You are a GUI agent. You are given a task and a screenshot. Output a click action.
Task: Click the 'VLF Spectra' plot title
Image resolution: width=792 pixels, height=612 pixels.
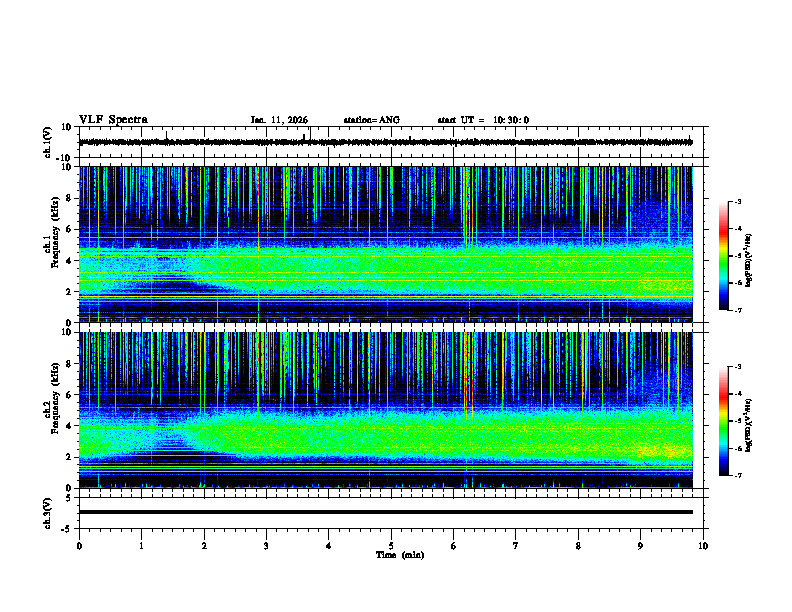(x=113, y=119)
